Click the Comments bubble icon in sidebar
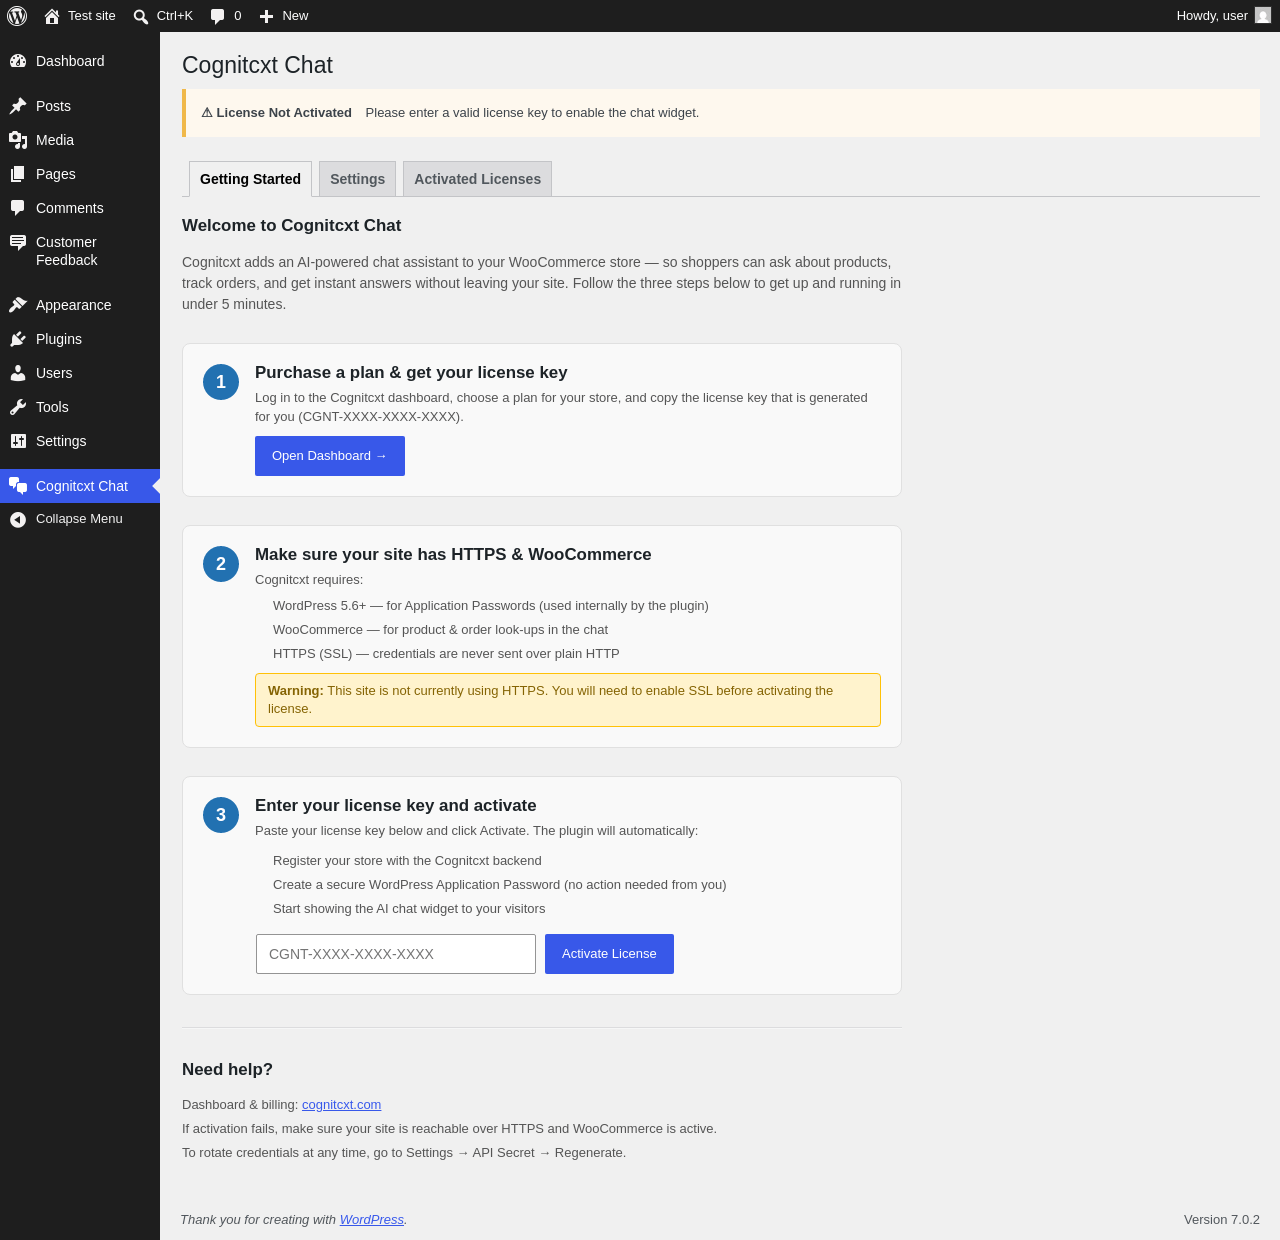 (x=18, y=208)
